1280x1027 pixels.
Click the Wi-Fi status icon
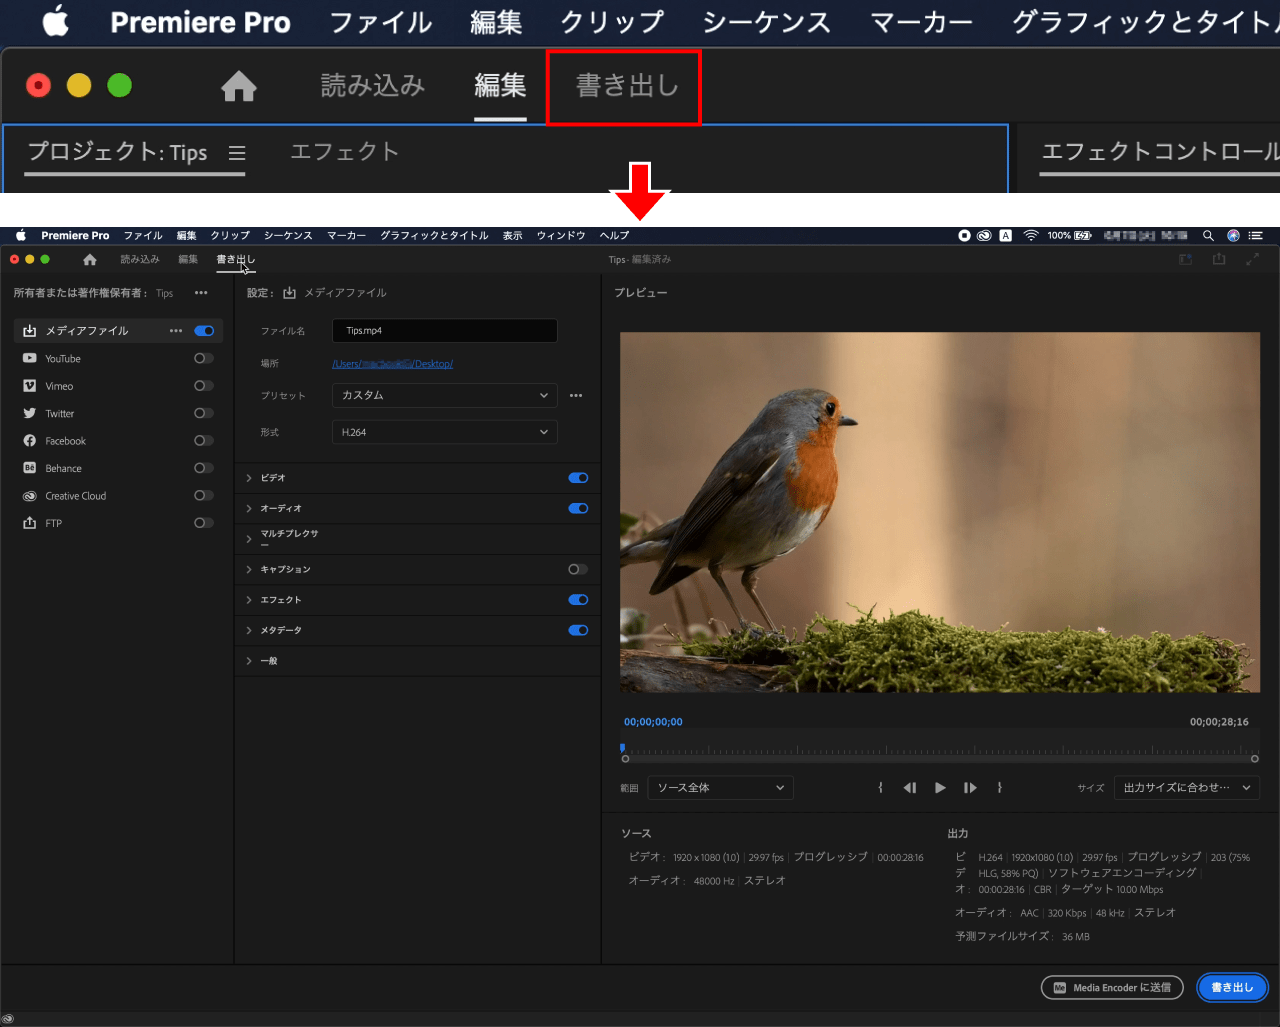1031,236
